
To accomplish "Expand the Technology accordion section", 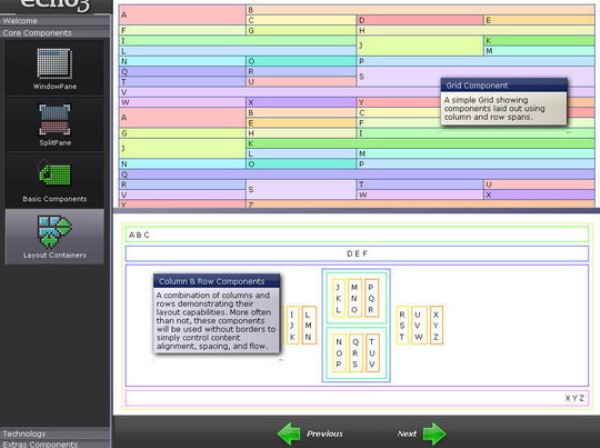I will 55,434.
